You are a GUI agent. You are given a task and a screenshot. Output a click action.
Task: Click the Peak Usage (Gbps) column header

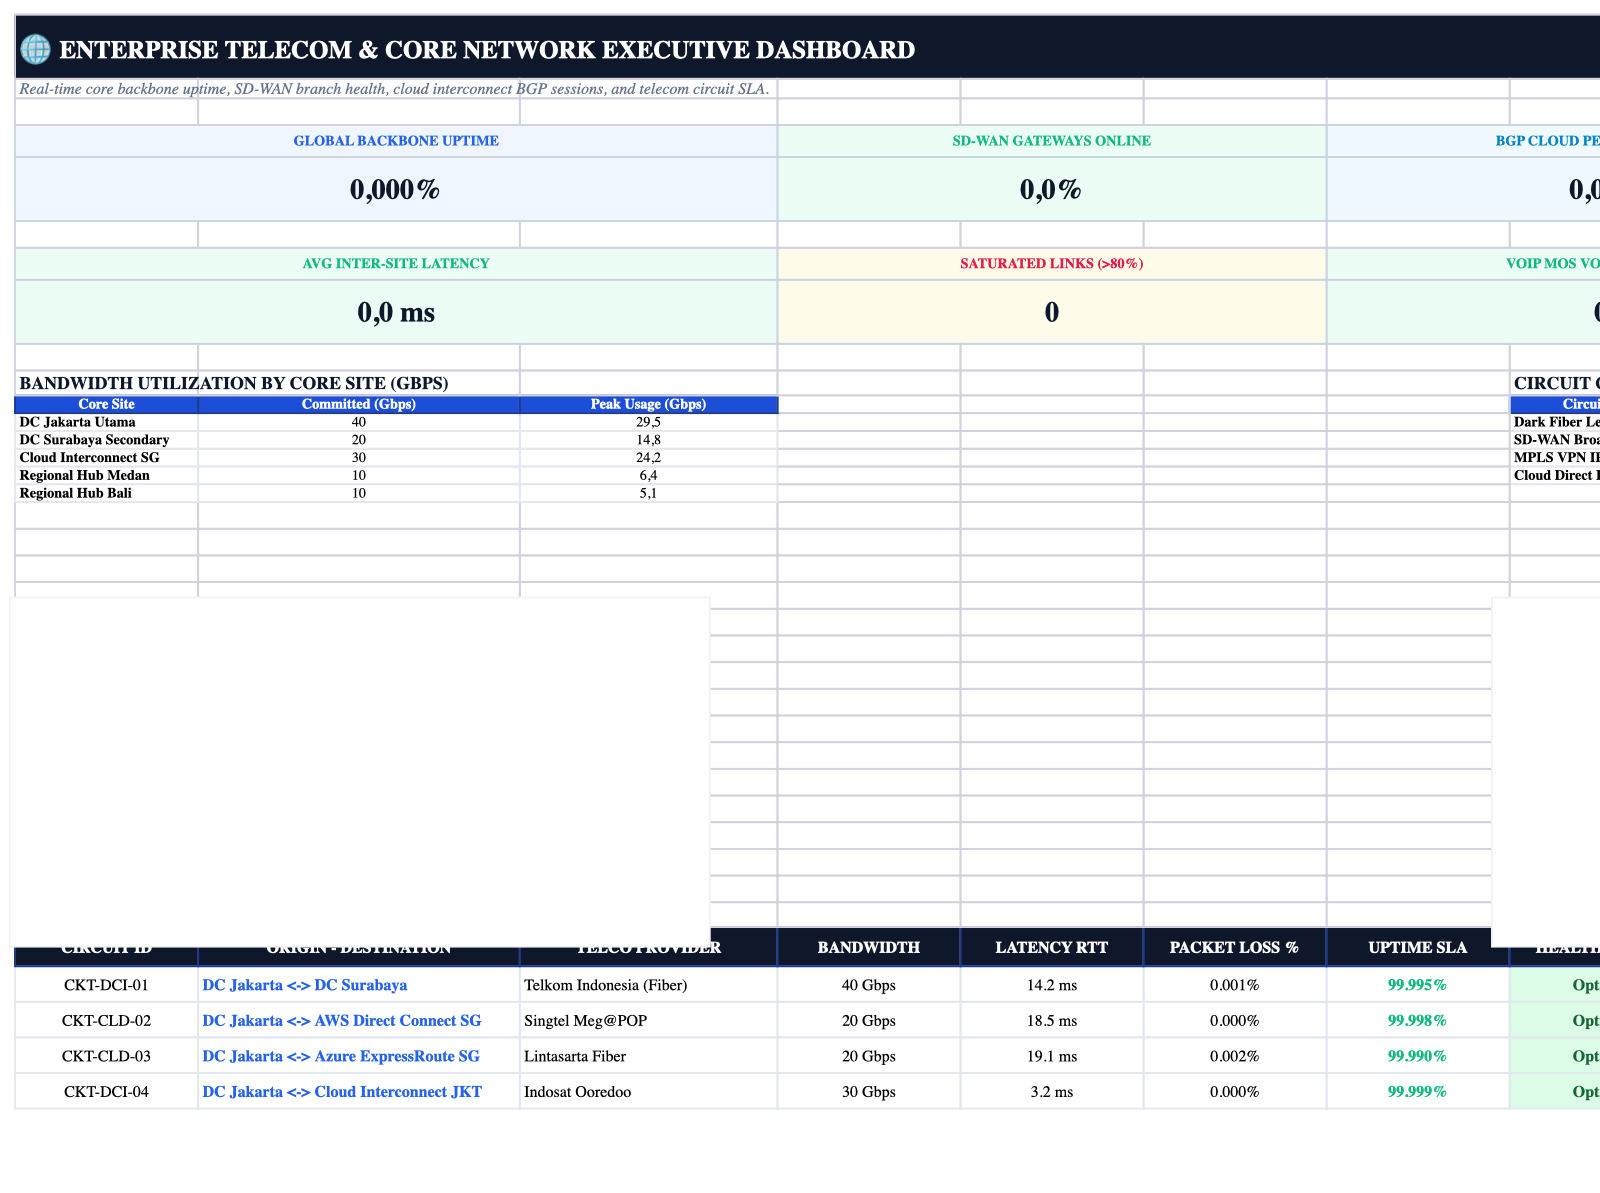click(x=648, y=404)
